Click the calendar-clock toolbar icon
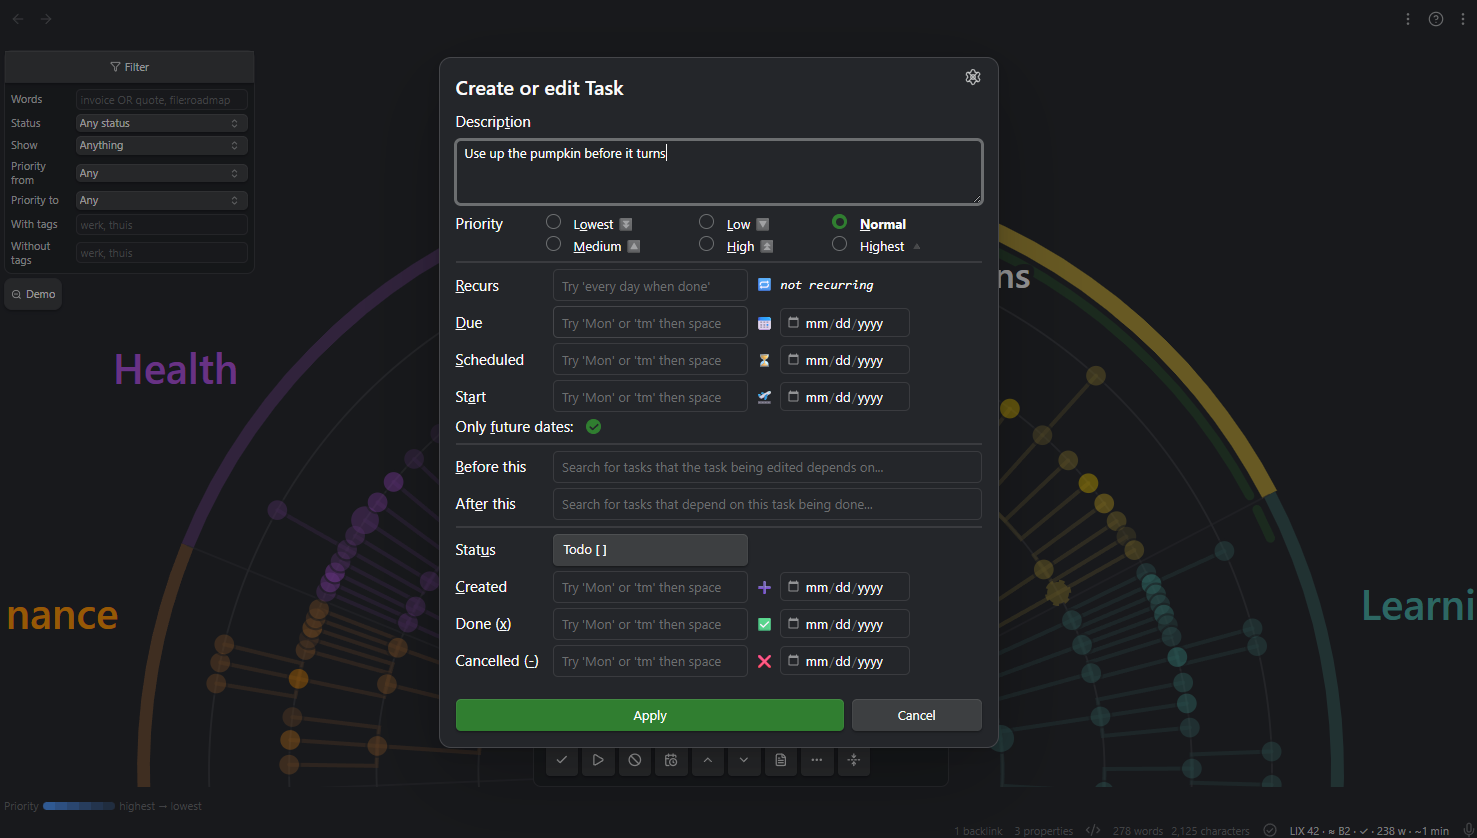This screenshot has width=1477, height=838. pyautogui.click(x=671, y=760)
